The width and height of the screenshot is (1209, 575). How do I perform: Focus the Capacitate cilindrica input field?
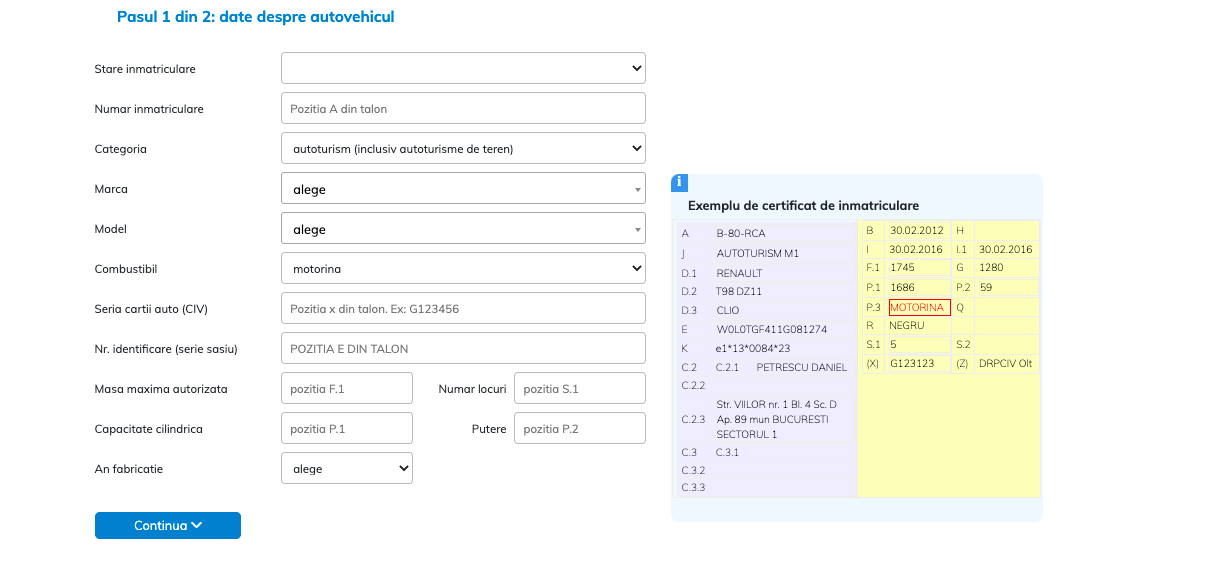pyautogui.click(x=347, y=428)
